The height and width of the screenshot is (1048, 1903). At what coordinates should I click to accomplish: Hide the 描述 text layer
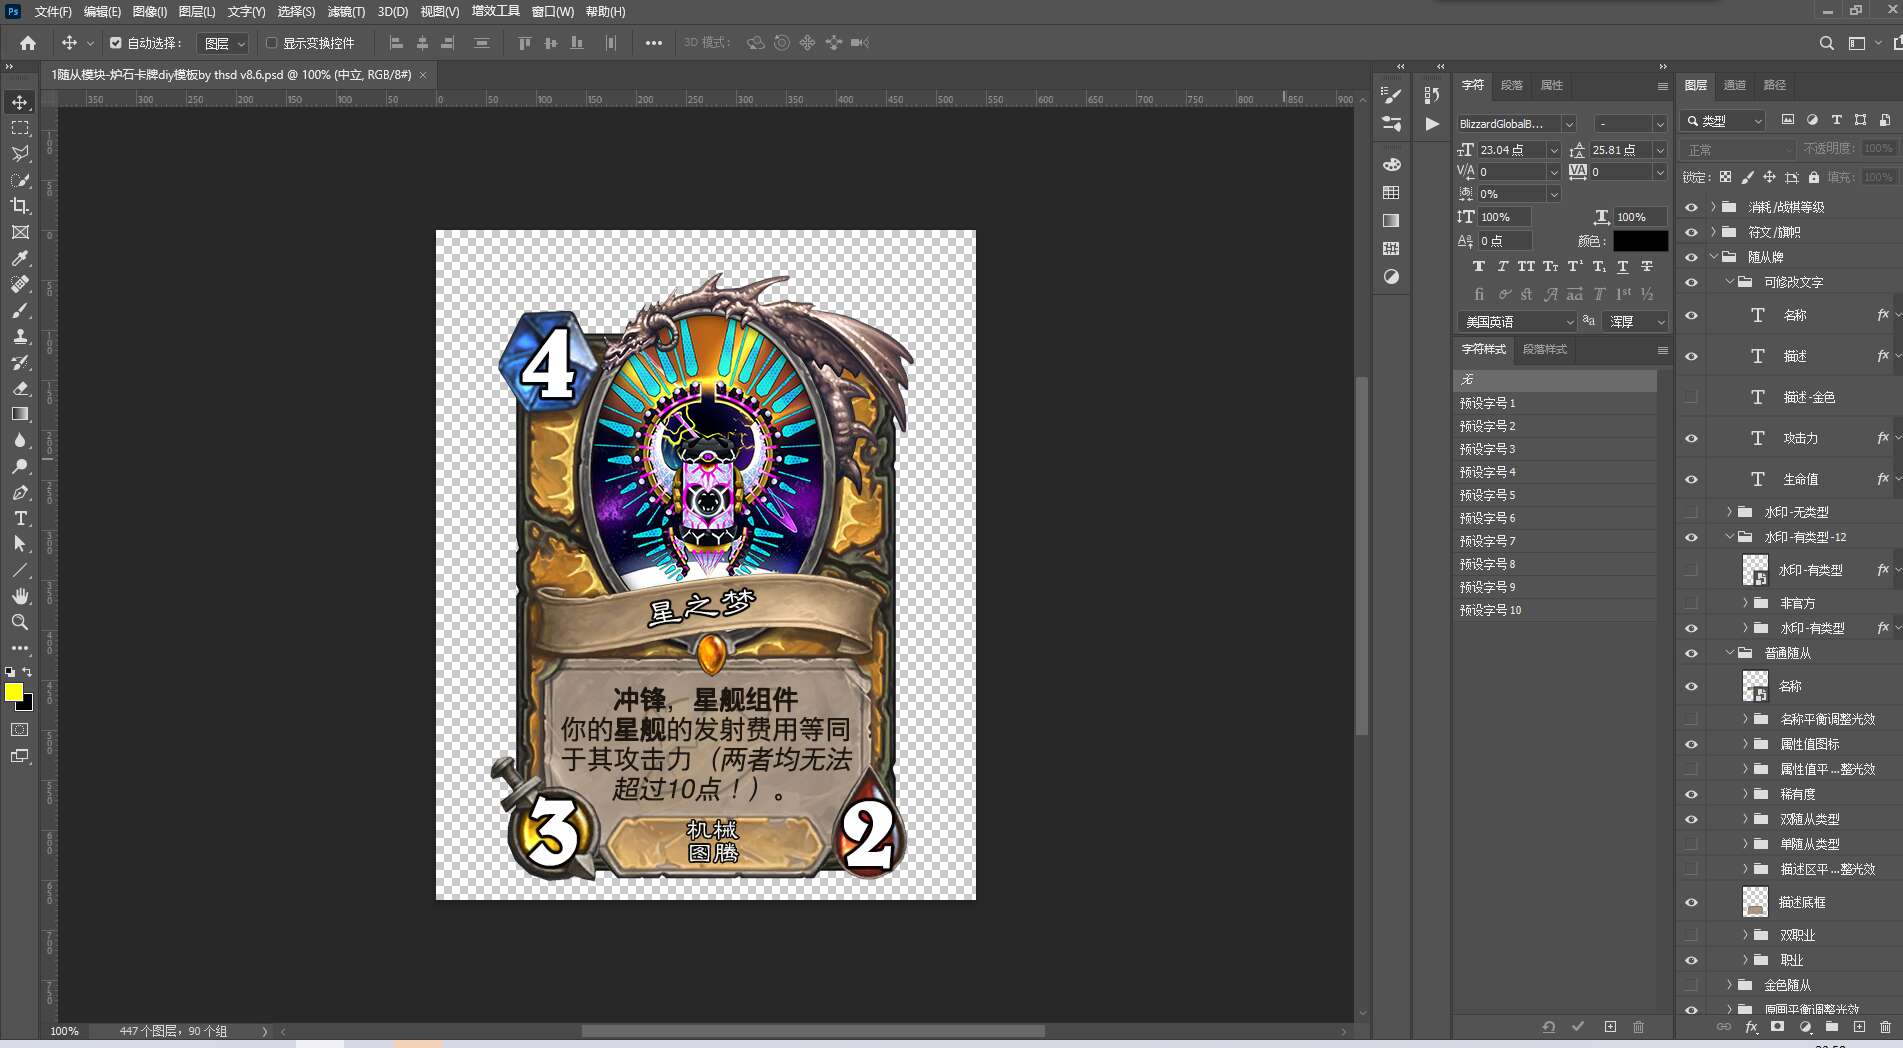(1691, 356)
